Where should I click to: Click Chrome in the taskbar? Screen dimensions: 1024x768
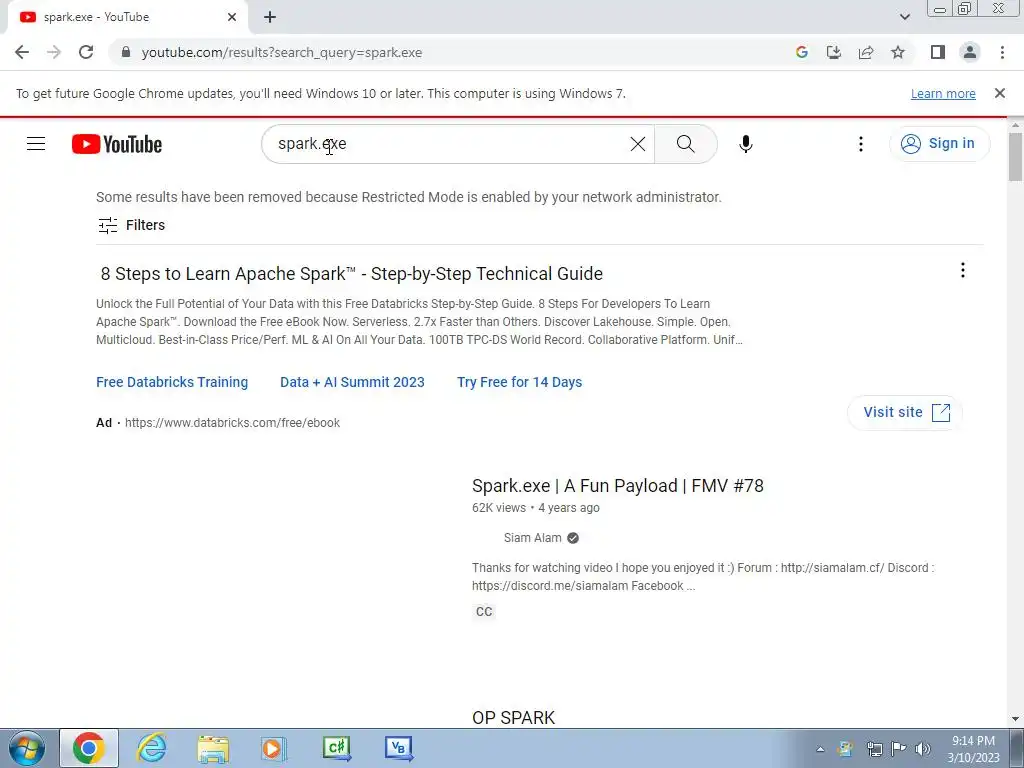coord(89,748)
